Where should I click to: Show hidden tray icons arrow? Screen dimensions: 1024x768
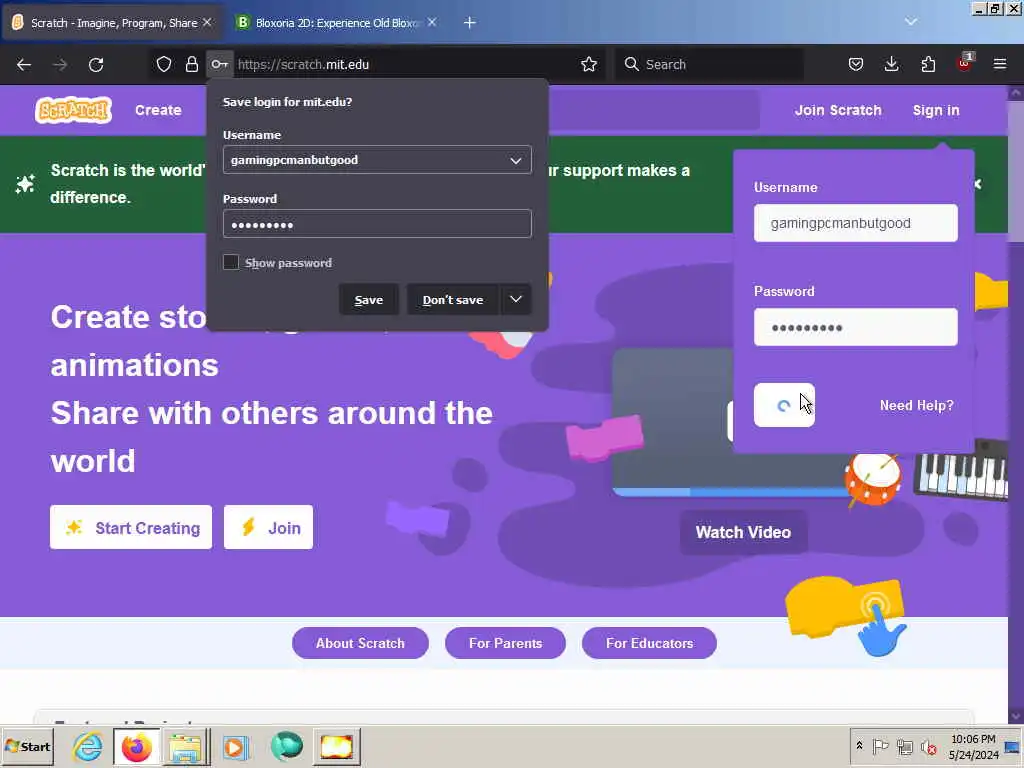tap(859, 746)
